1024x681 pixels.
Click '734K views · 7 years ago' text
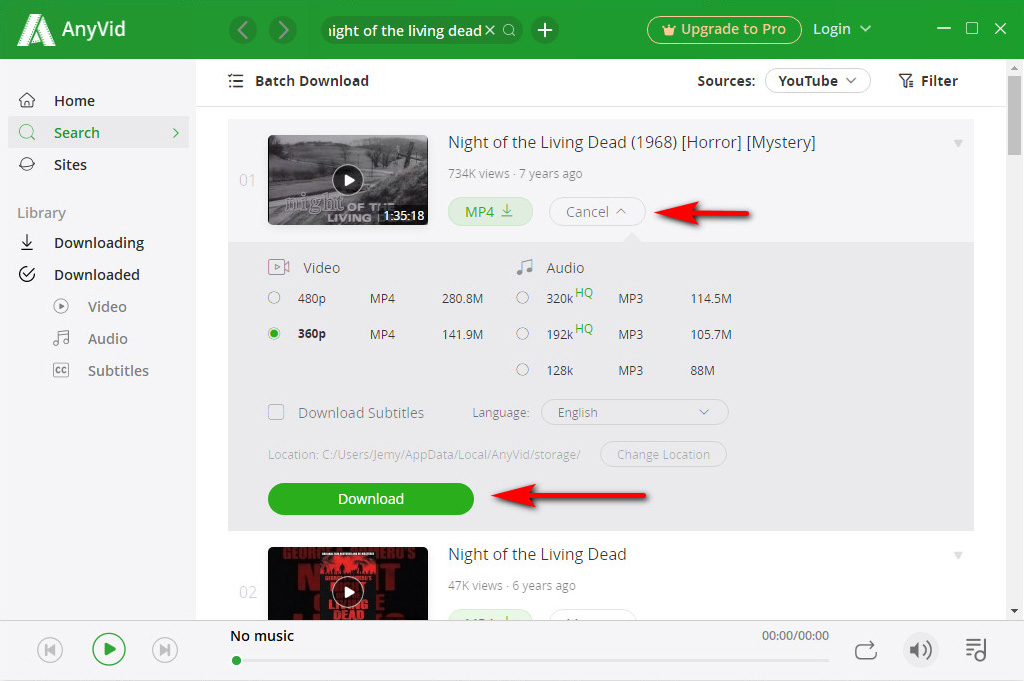515,174
